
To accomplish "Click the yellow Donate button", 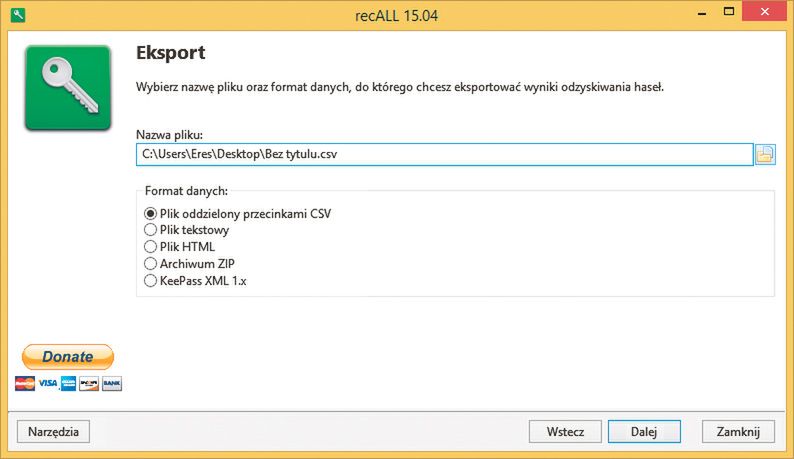I will [x=68, y=357].
